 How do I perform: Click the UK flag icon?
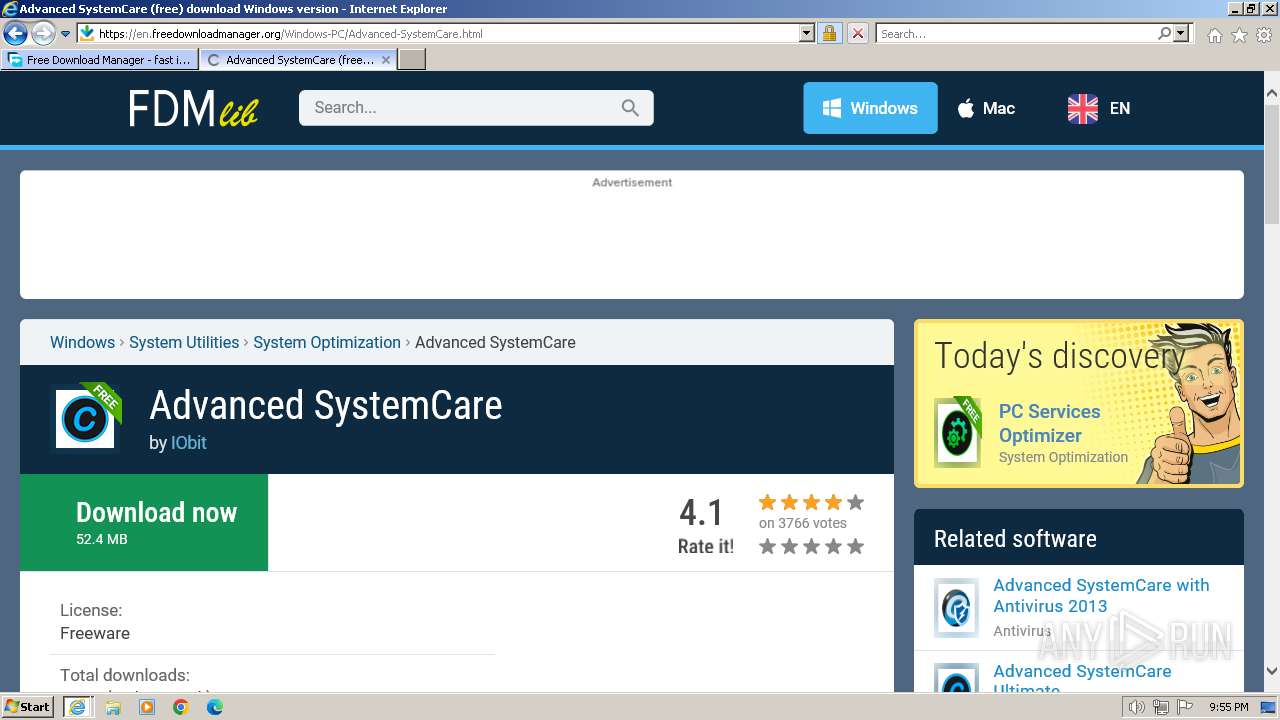pos(1083,108)
